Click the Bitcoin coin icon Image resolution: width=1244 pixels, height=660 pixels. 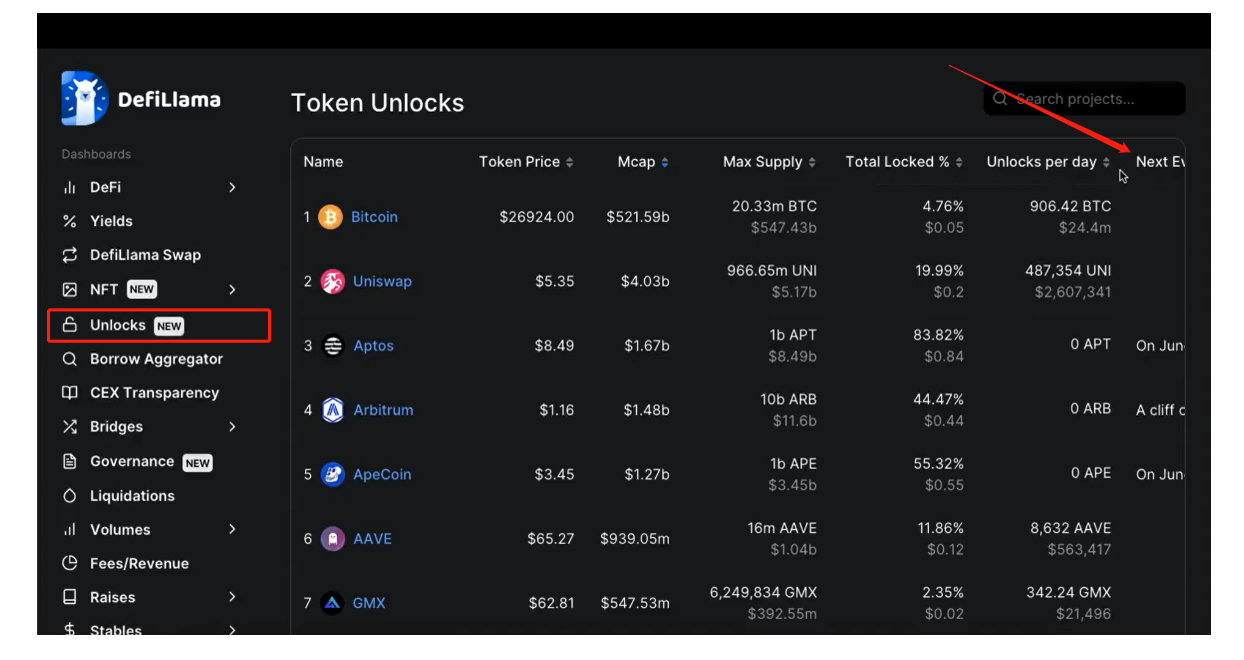(330, 217)
